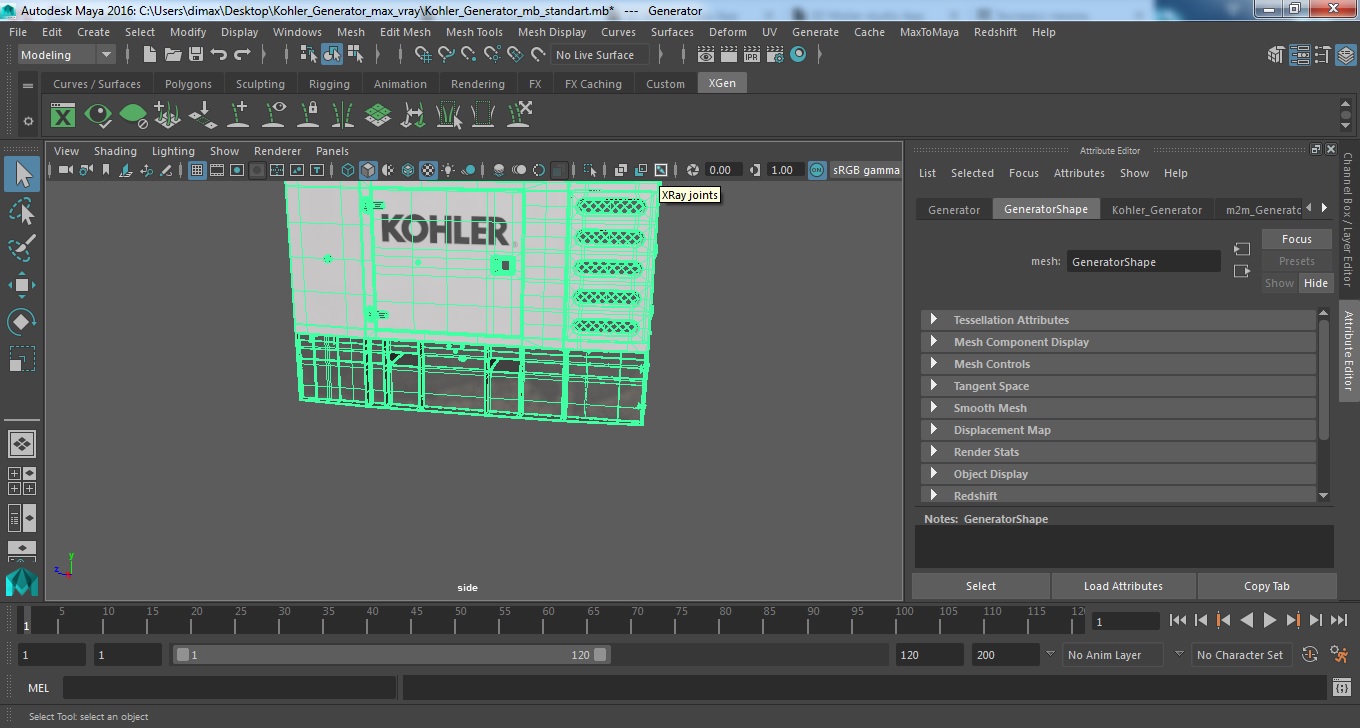Expand the Render Stats section

pos(1118,452)
